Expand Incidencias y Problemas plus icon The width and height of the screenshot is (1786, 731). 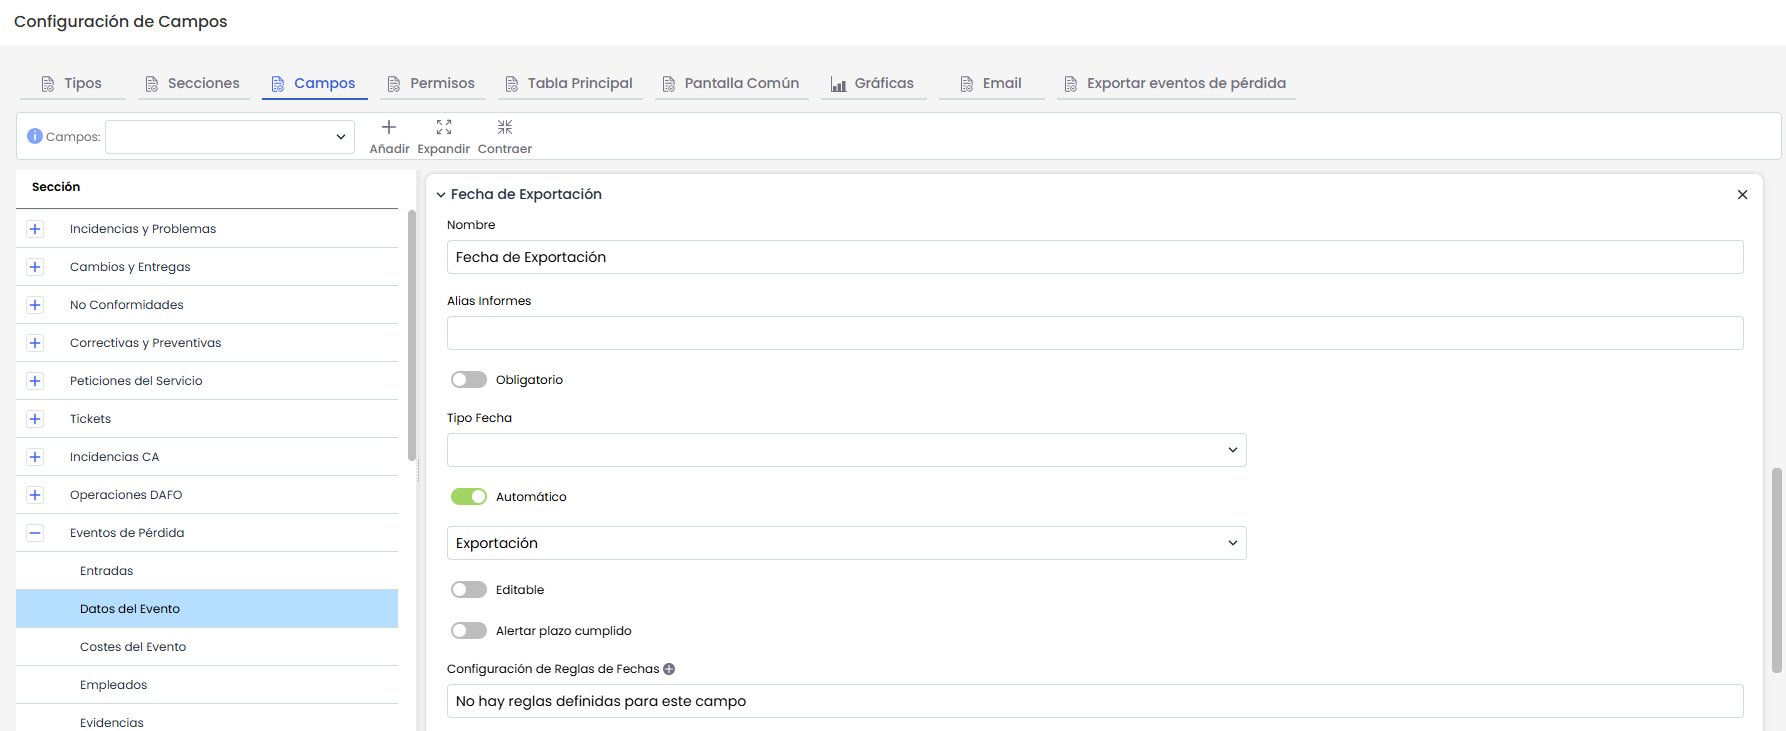(35, 229)
